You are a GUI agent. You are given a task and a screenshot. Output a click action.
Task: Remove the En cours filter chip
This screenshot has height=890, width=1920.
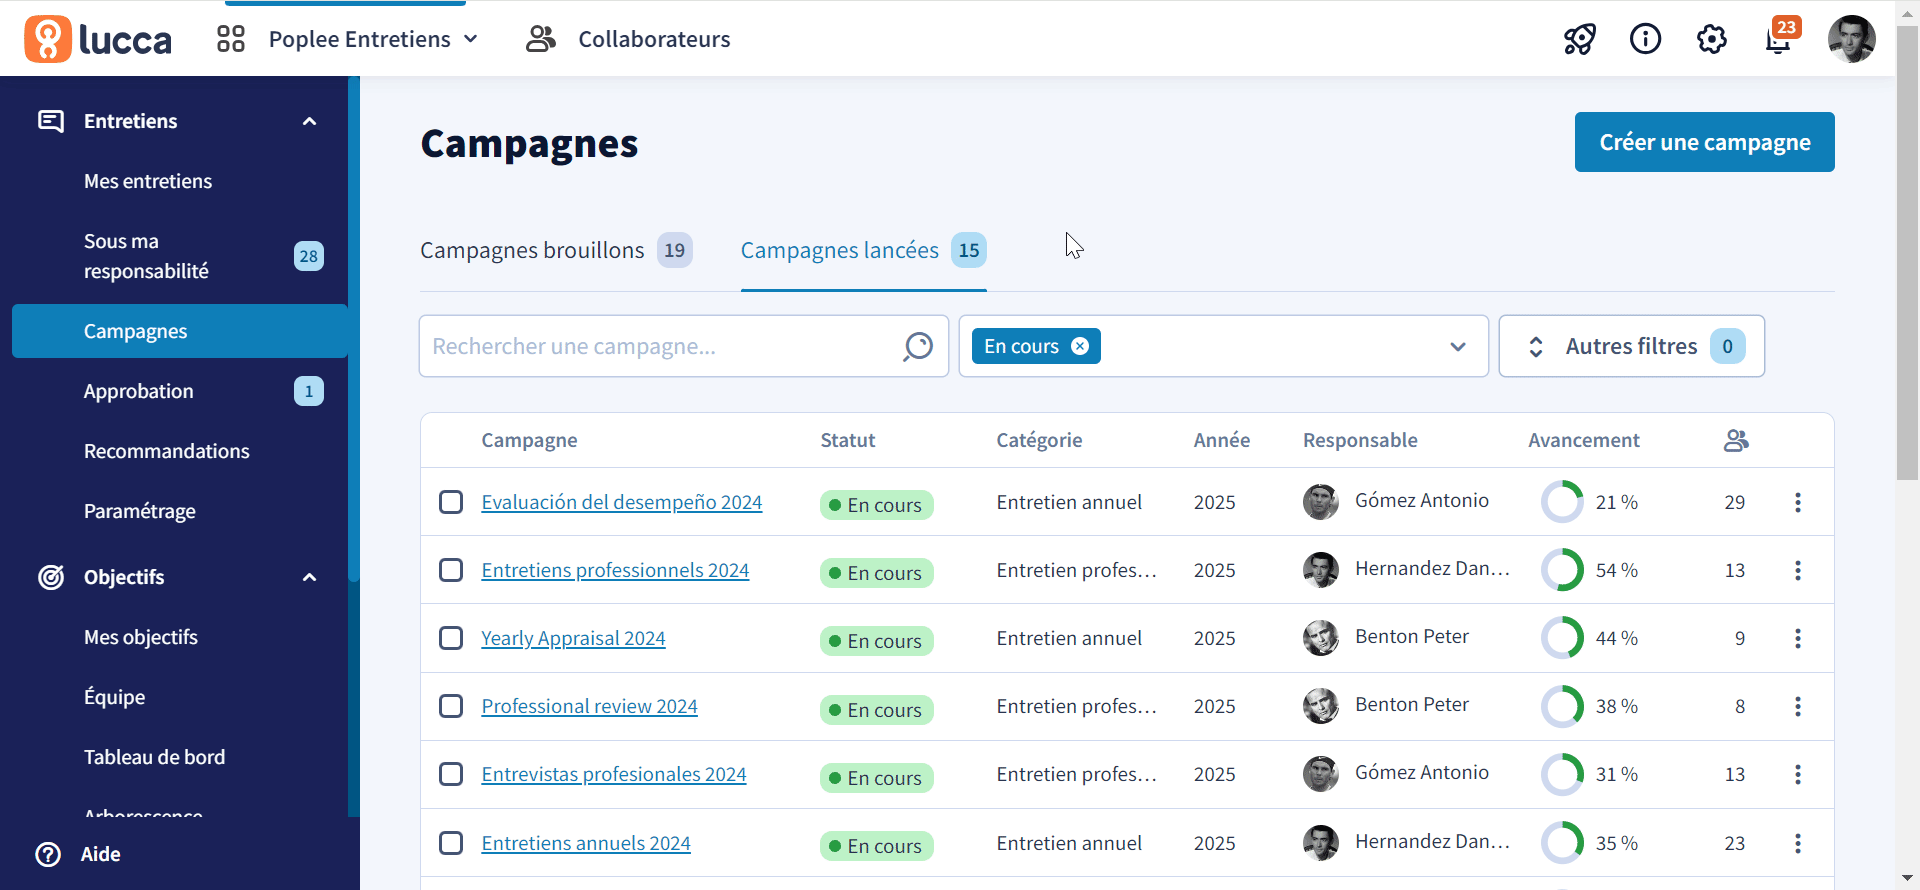click(x=1080, y=346)
